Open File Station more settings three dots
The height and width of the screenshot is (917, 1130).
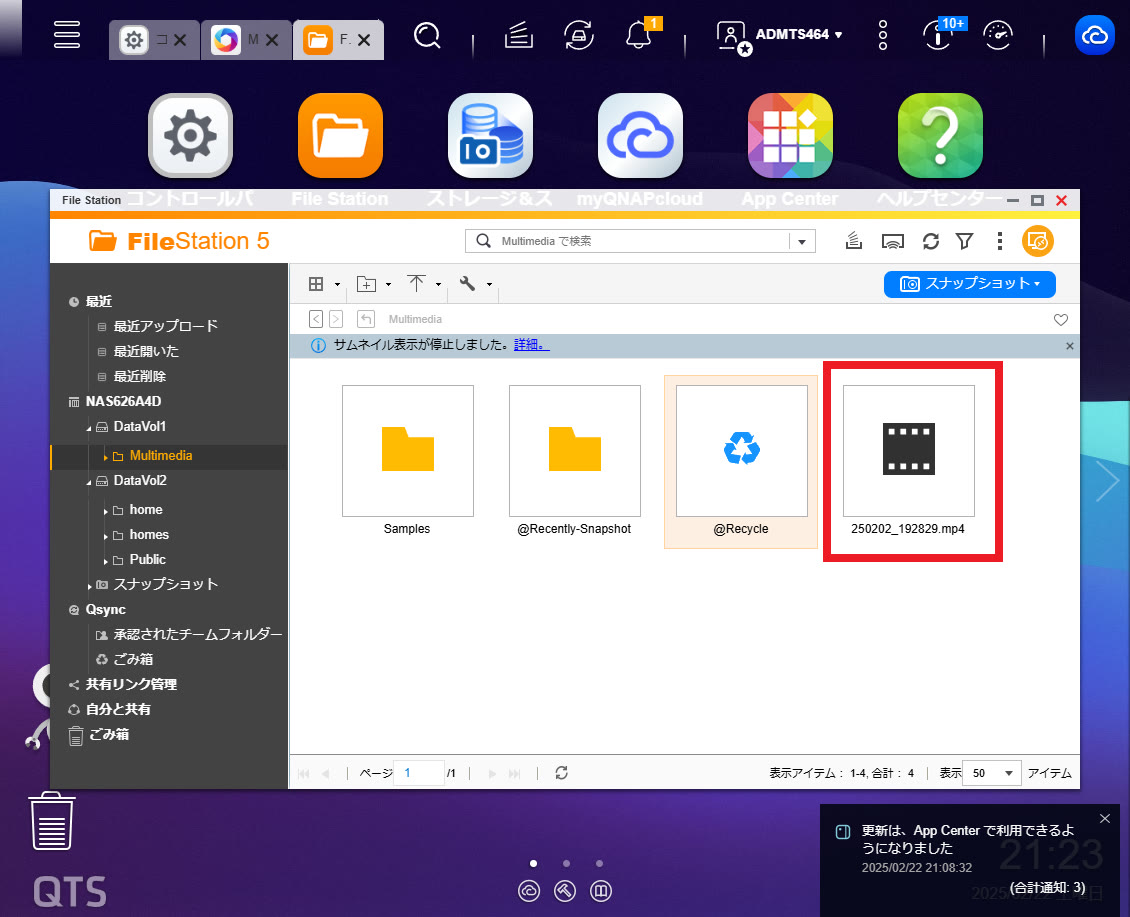coord(999,241)
